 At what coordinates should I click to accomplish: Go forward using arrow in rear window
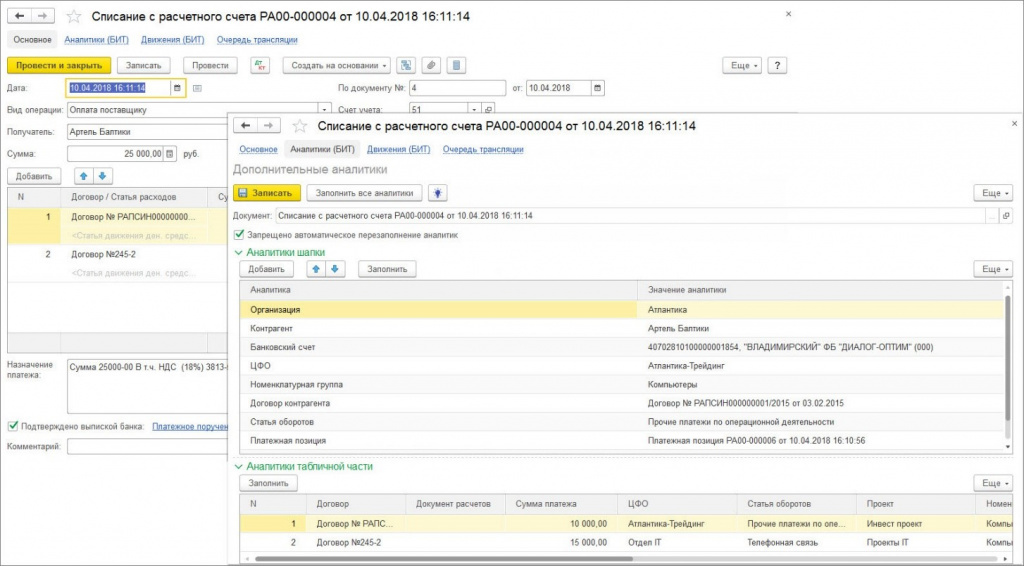(x=42, y=16)
